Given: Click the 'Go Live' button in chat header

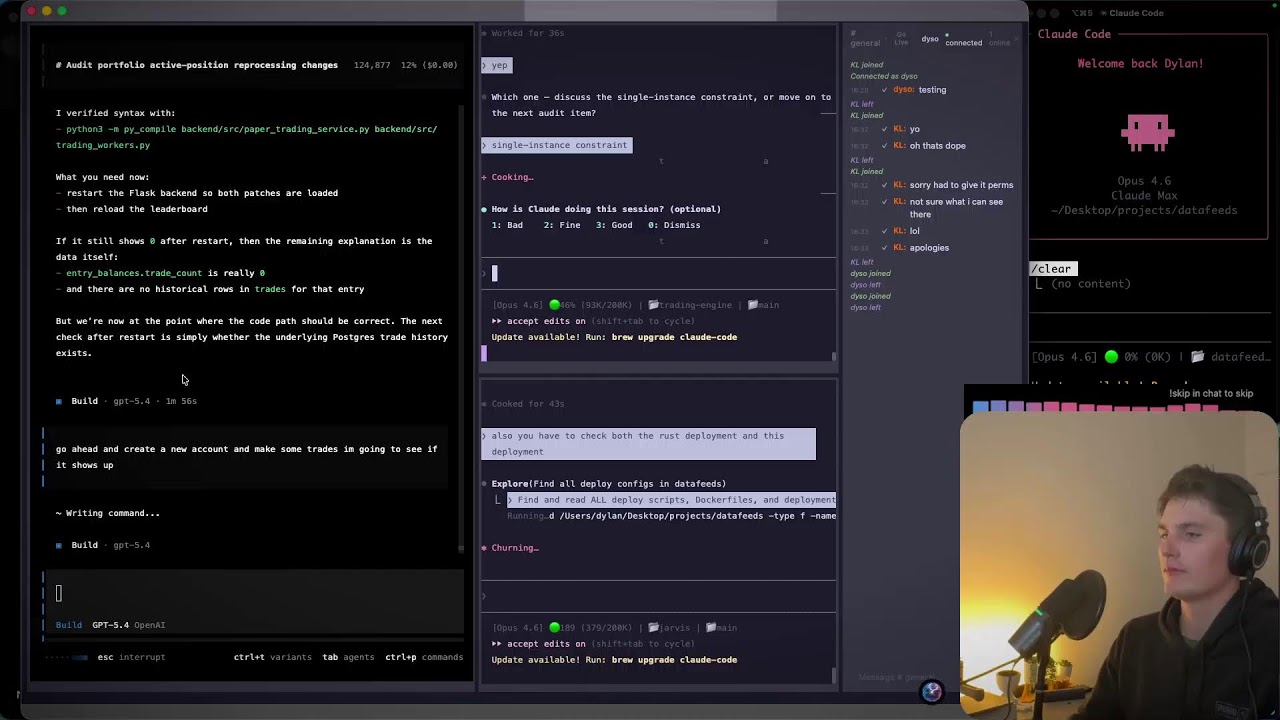Looking at the screenshot, I should (901, 39).
